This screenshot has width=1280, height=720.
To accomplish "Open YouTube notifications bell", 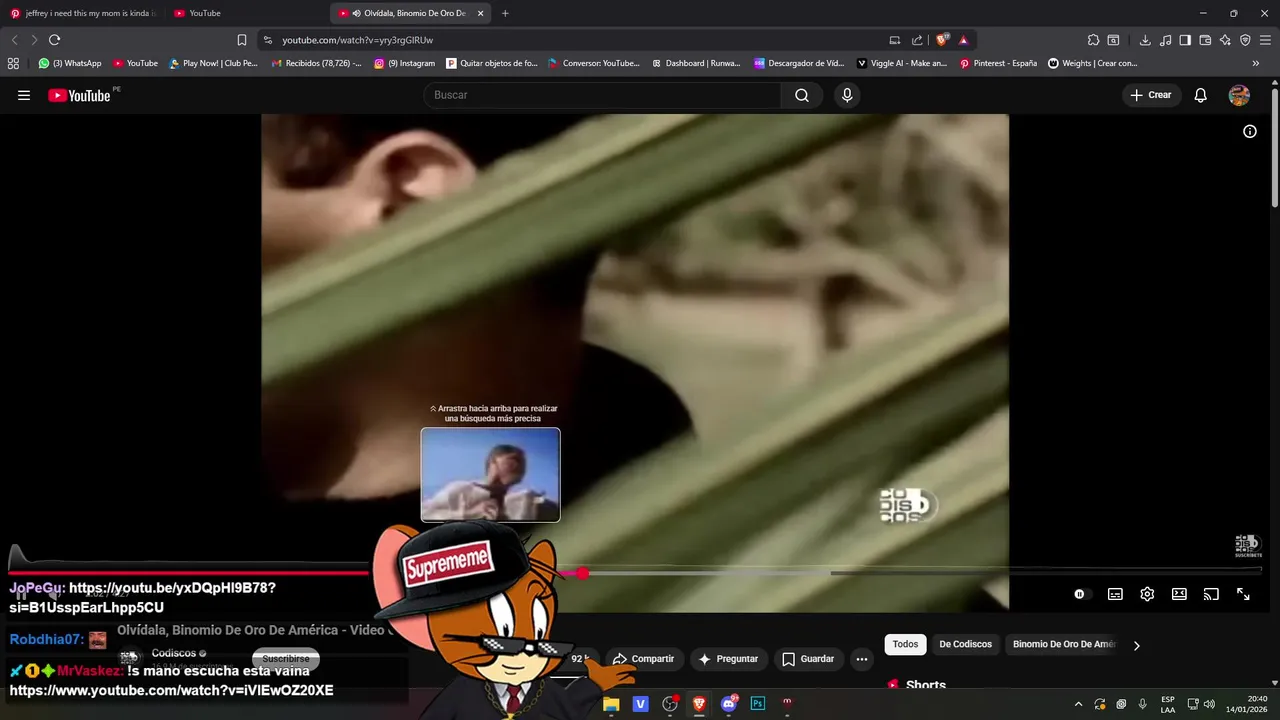I will (x=1201, y=95).
